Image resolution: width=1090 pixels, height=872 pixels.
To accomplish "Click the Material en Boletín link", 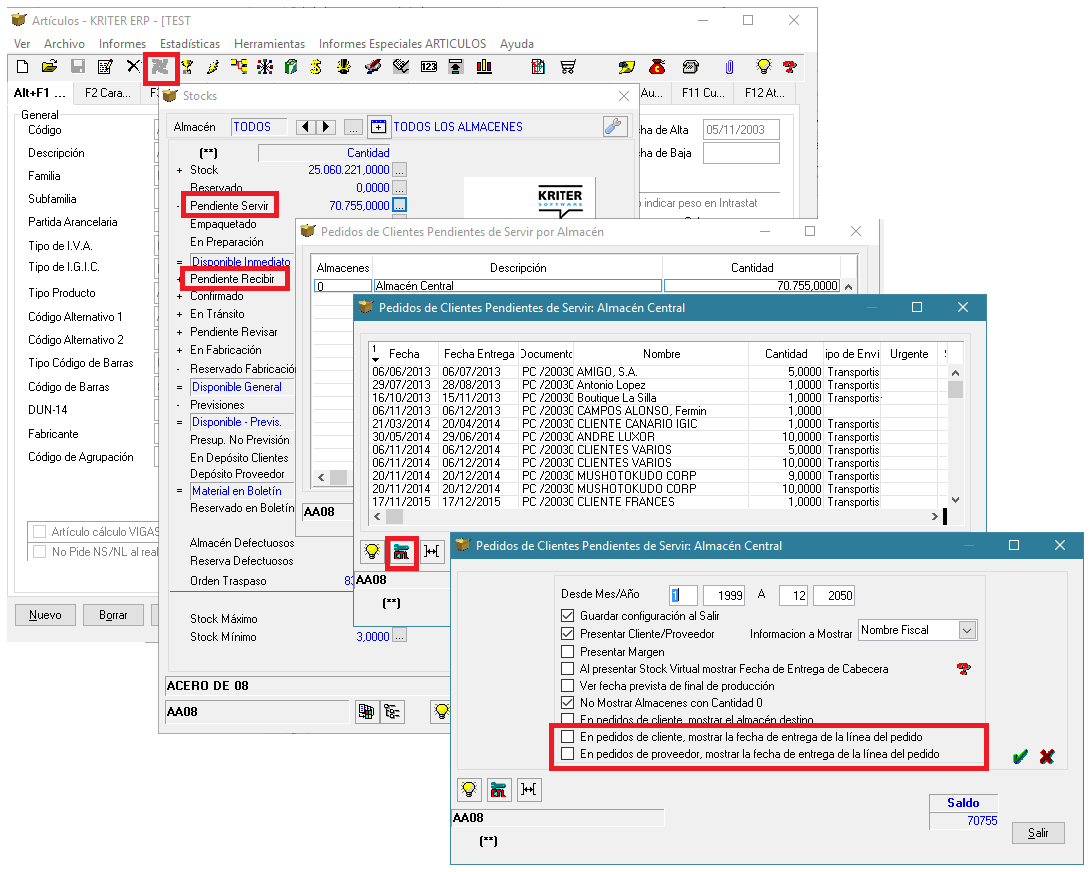I will pos(237,491).
